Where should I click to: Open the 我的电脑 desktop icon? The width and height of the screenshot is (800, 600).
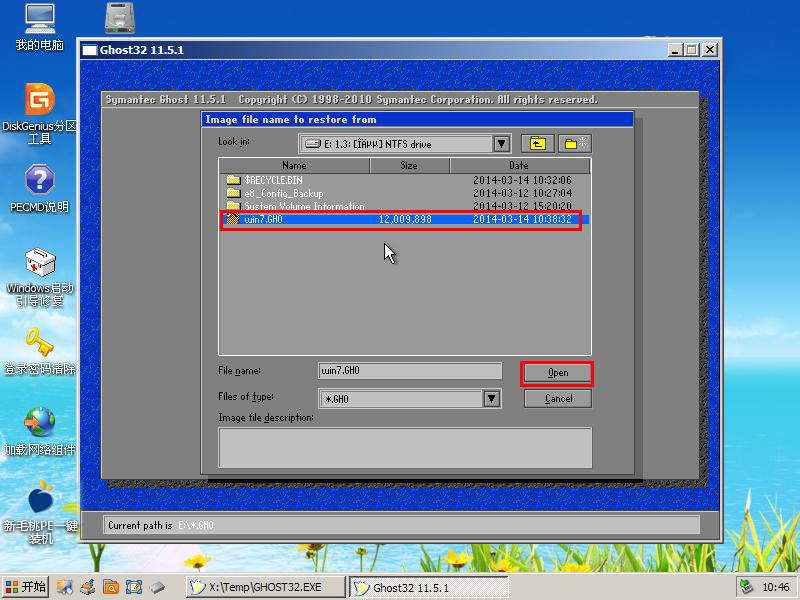coord(39,27)
